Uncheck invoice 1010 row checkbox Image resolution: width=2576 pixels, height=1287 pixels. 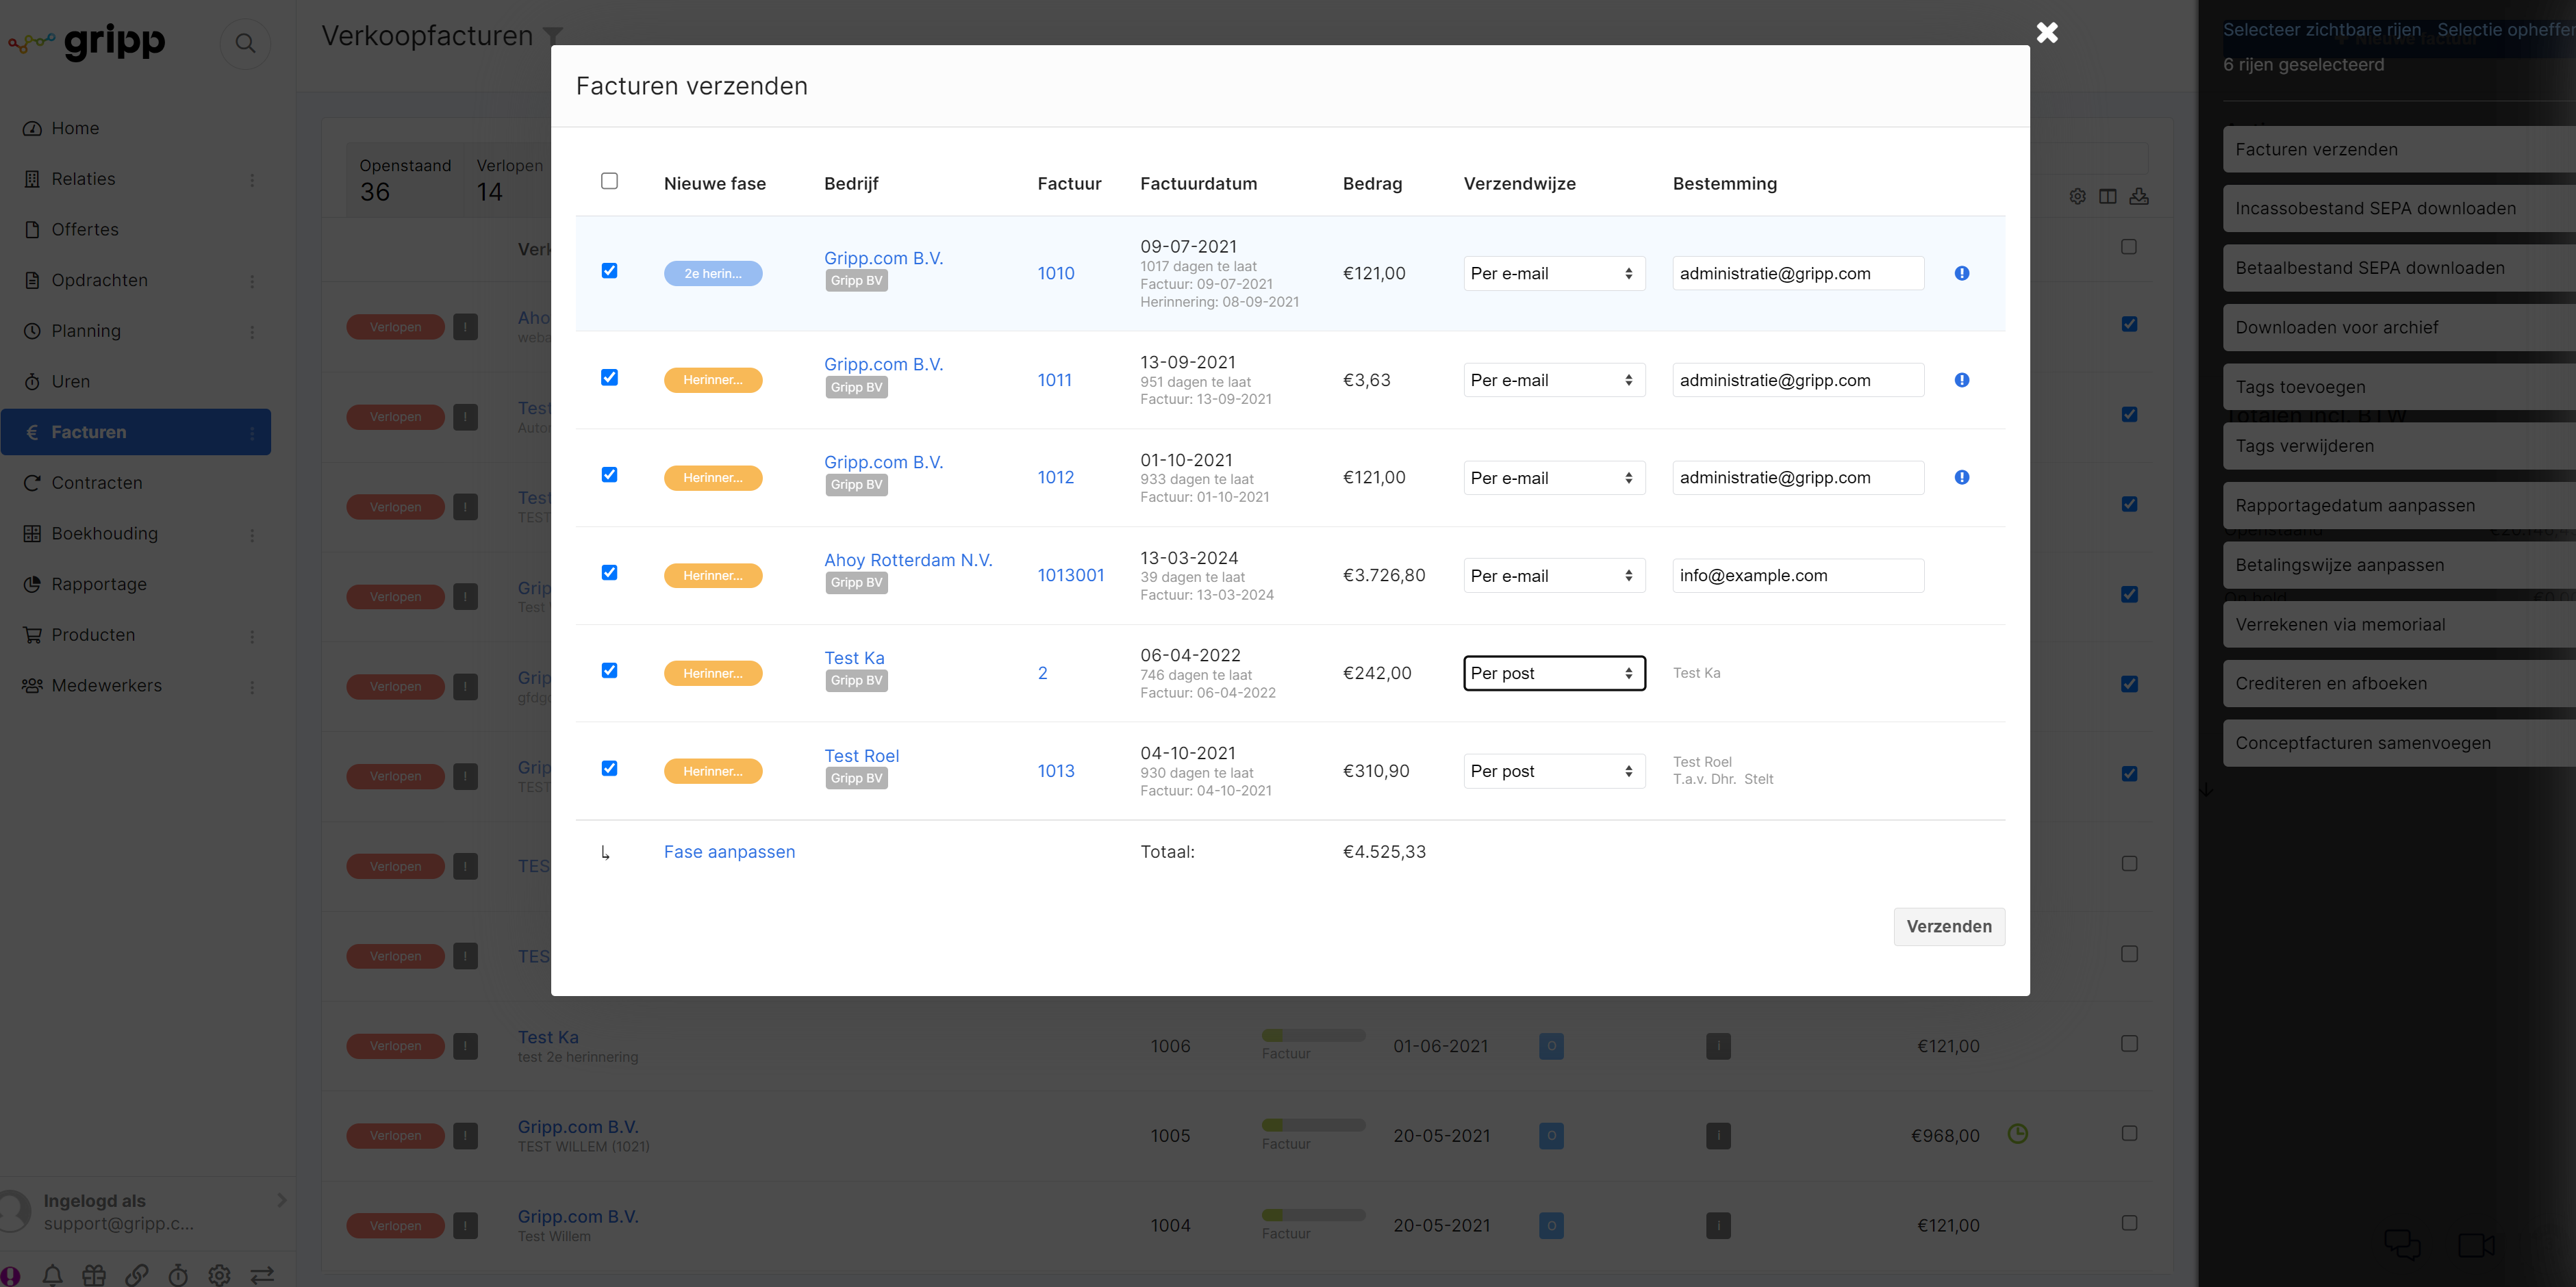[x=609, y=271]
